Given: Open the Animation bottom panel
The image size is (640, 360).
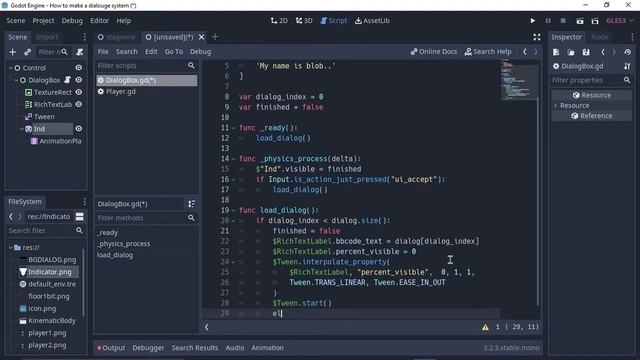Looking at the screenshot, I should [267, 348].
